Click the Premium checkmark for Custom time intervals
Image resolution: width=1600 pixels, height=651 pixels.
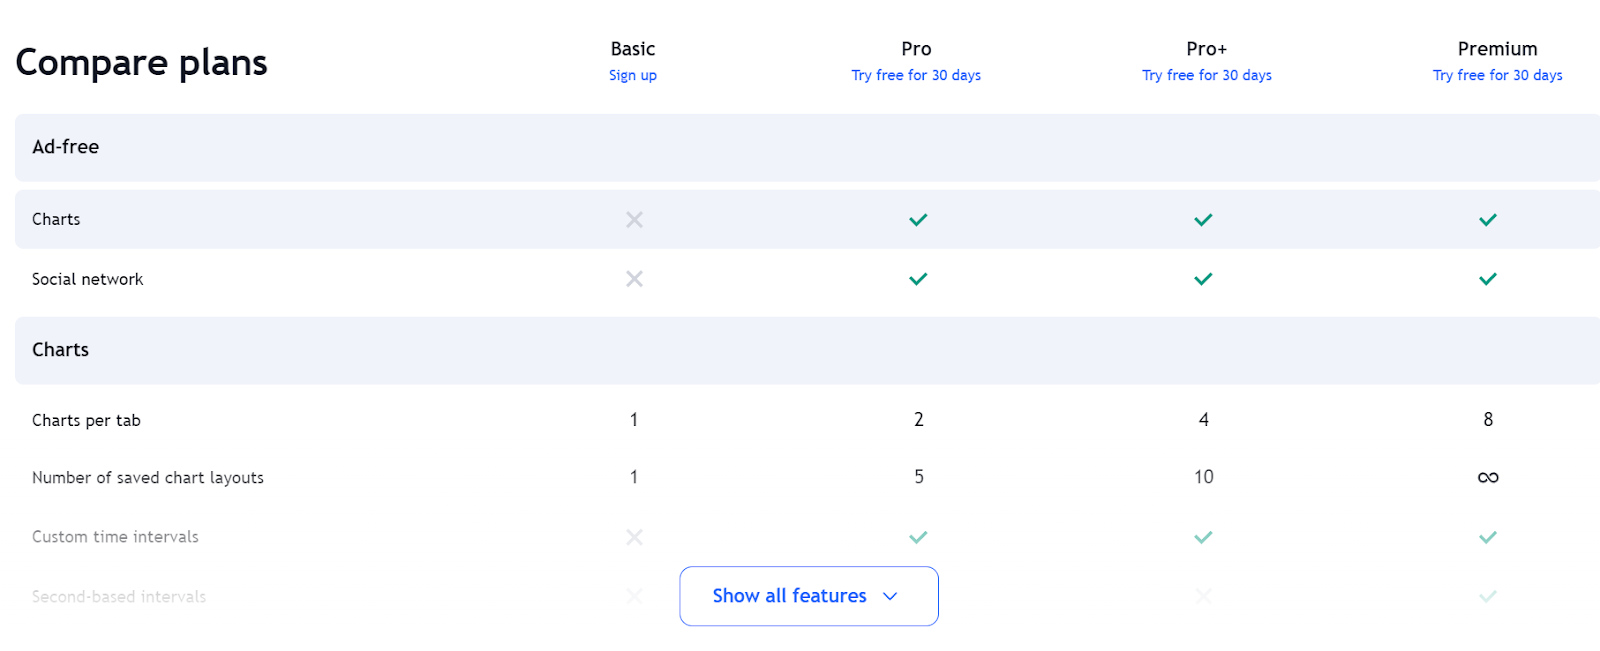tap(1488, 537)
